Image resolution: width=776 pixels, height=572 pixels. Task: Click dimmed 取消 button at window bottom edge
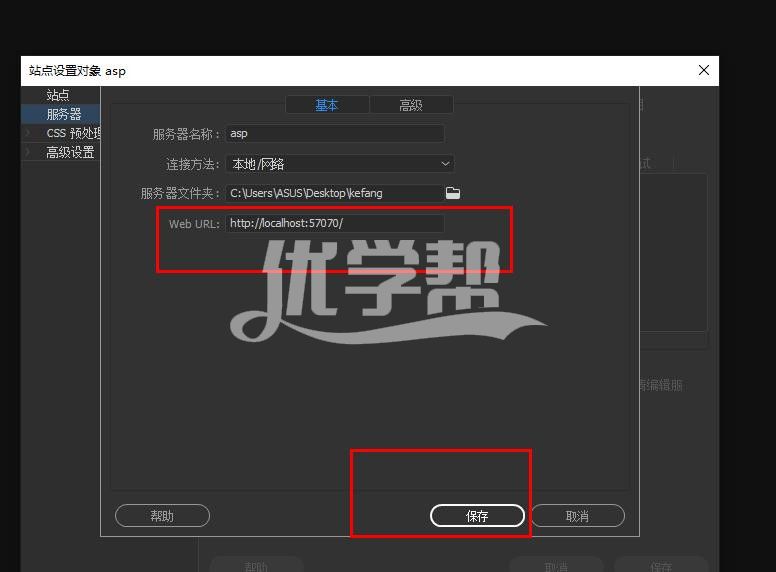(x=556, y=566)
